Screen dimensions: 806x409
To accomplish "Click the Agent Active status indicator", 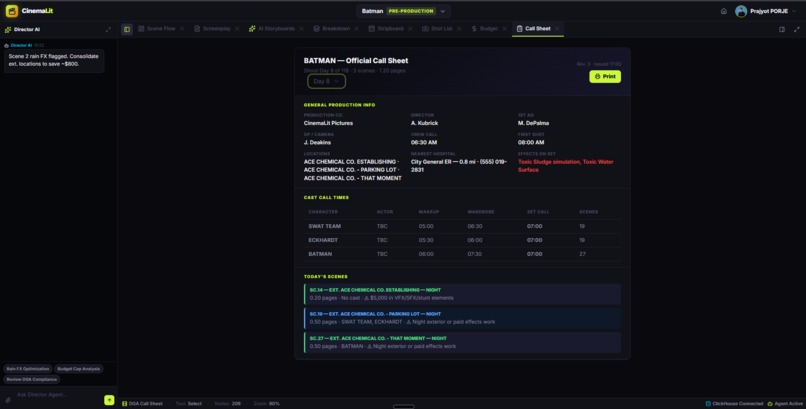I will click(x=785, y=404).
